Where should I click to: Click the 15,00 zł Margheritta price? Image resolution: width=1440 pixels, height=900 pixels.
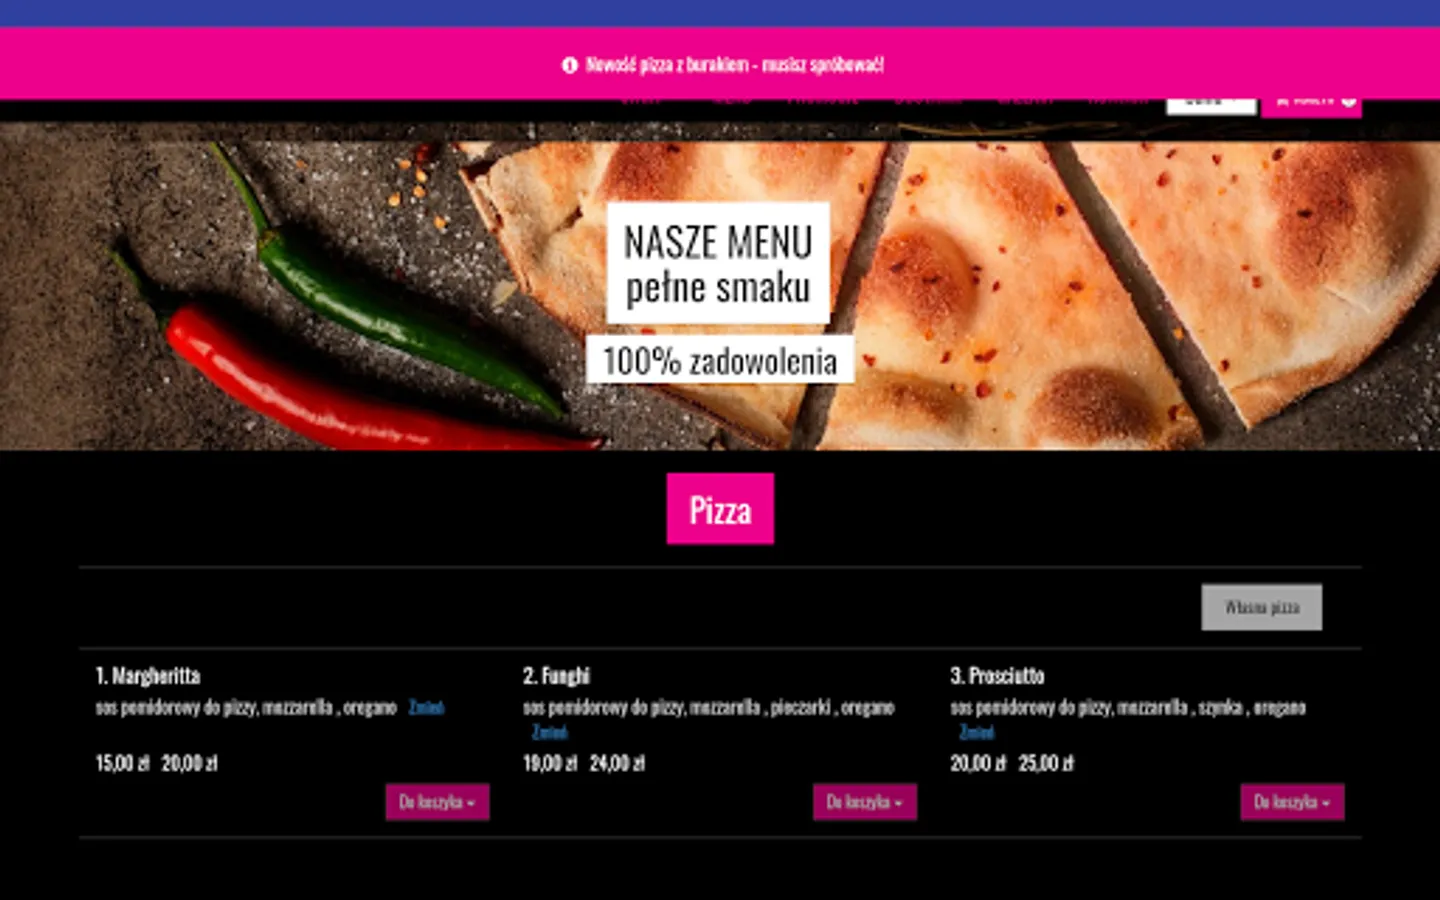(122, 763)
